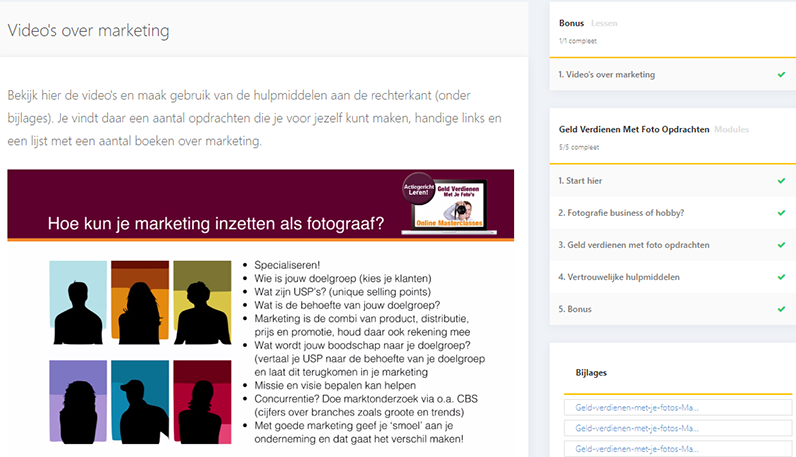Open the lesson "1. Video's over marketing"
This screenshot has height=457, width=796.
pyautogui.click(x=607, y=75)
